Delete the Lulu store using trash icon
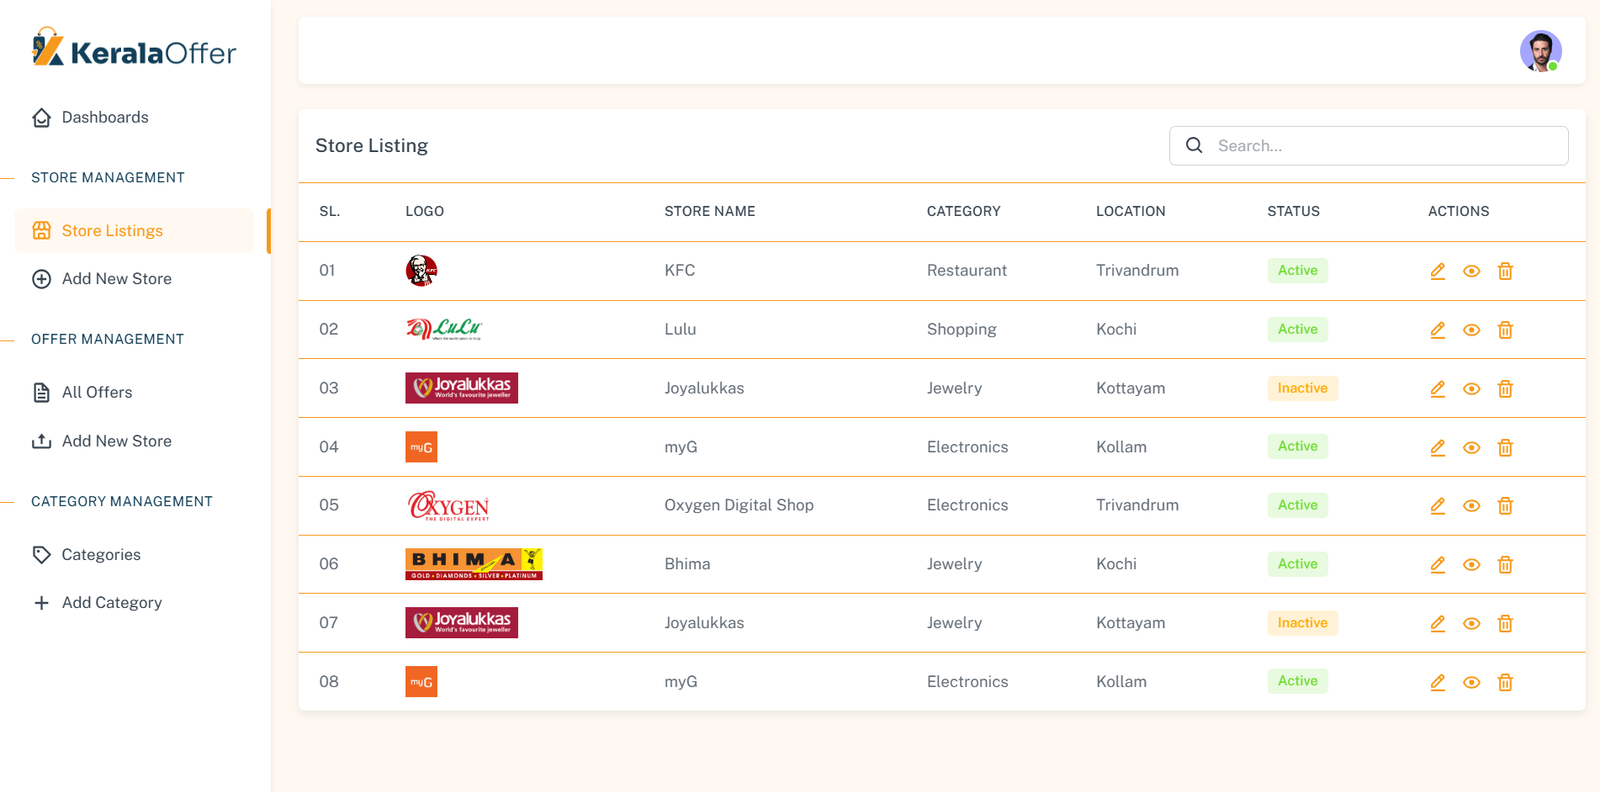1600x792 pixels. tap(1505, 330)
